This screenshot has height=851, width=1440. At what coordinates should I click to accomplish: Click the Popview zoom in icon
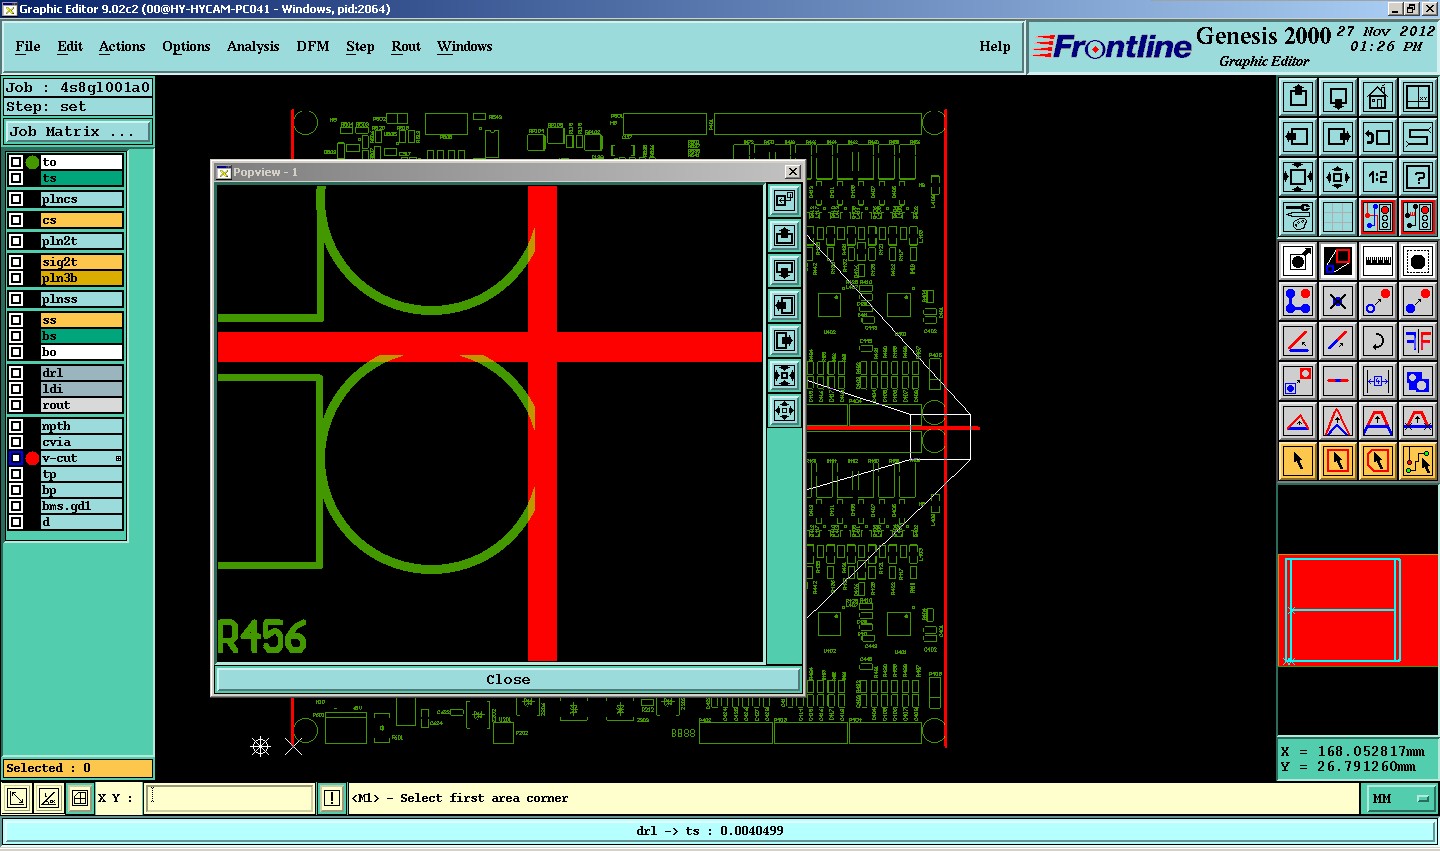pos(785,375)
